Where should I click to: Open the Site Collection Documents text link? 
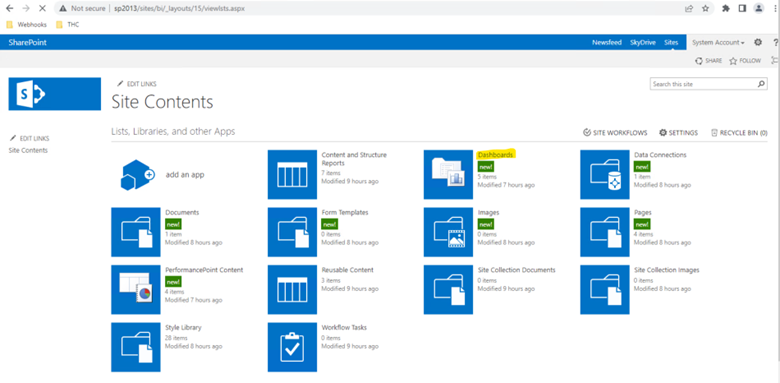coord(516,270)
